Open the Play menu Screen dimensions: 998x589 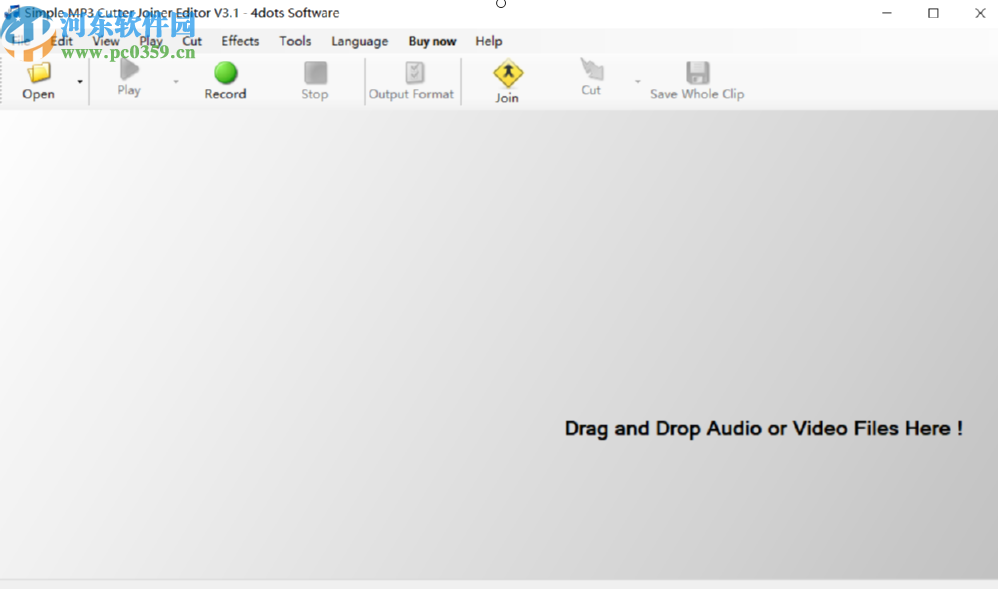click(151, 41)
